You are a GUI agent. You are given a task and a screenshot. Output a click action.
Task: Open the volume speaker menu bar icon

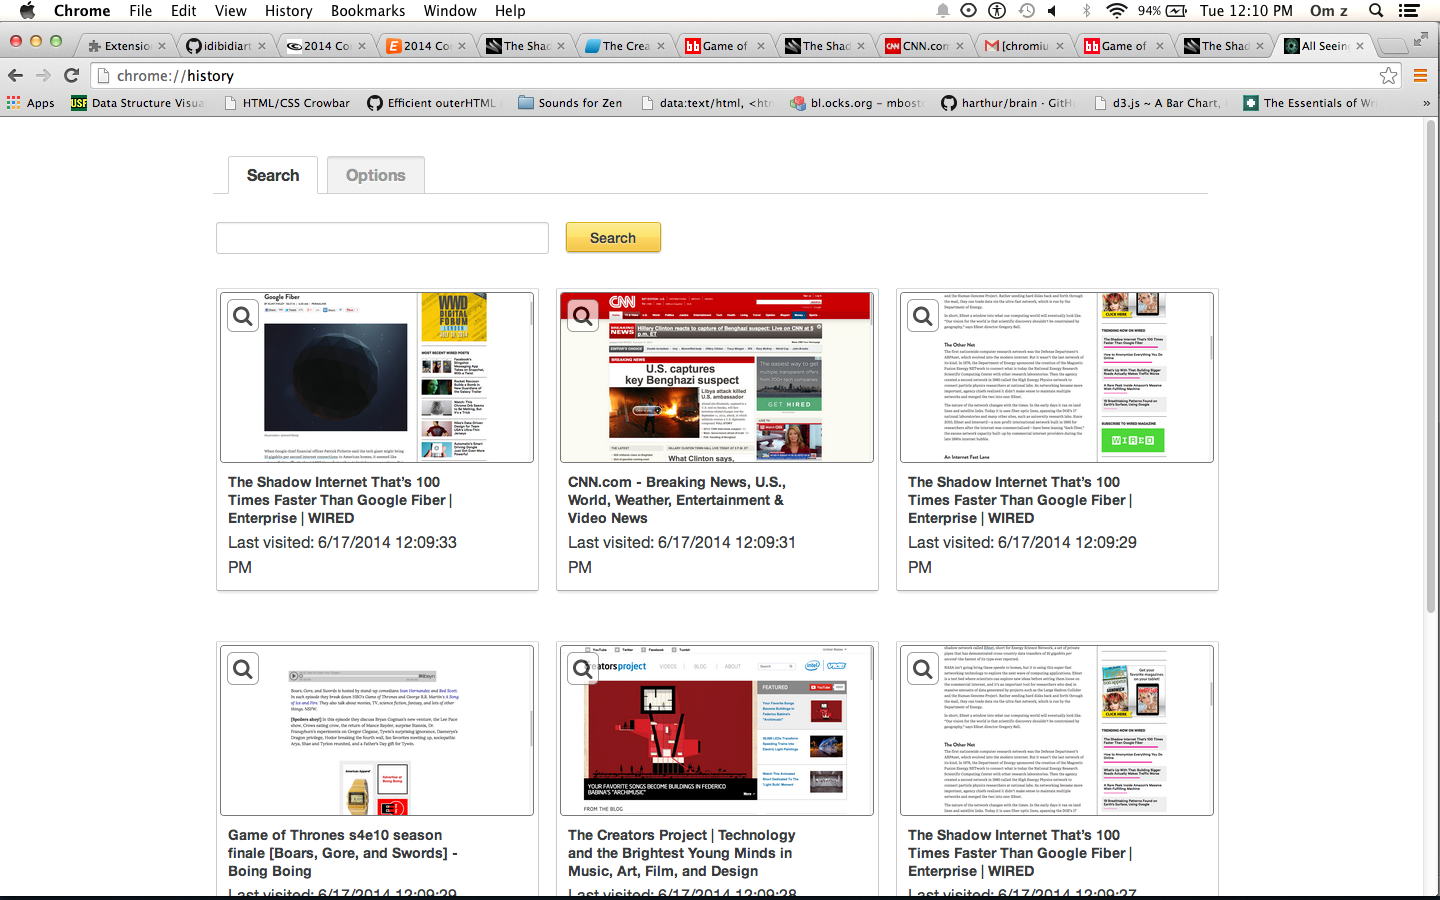click(x=1053, y=11)
